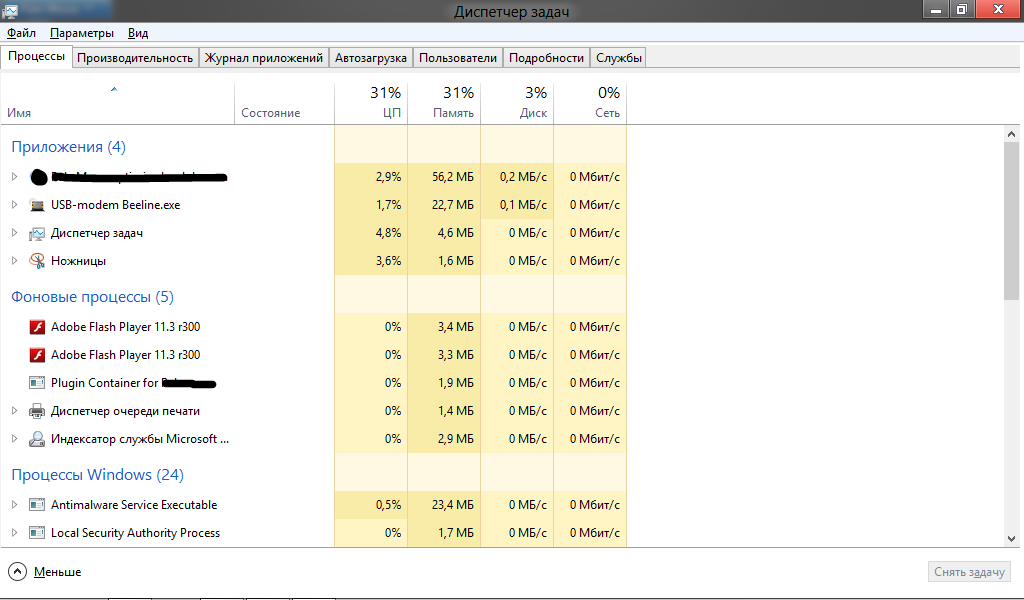Select the Ножницы scissors icon
Image resolution: width=1024 pixels, height=600 pixels.
click(x=37, y=261)
